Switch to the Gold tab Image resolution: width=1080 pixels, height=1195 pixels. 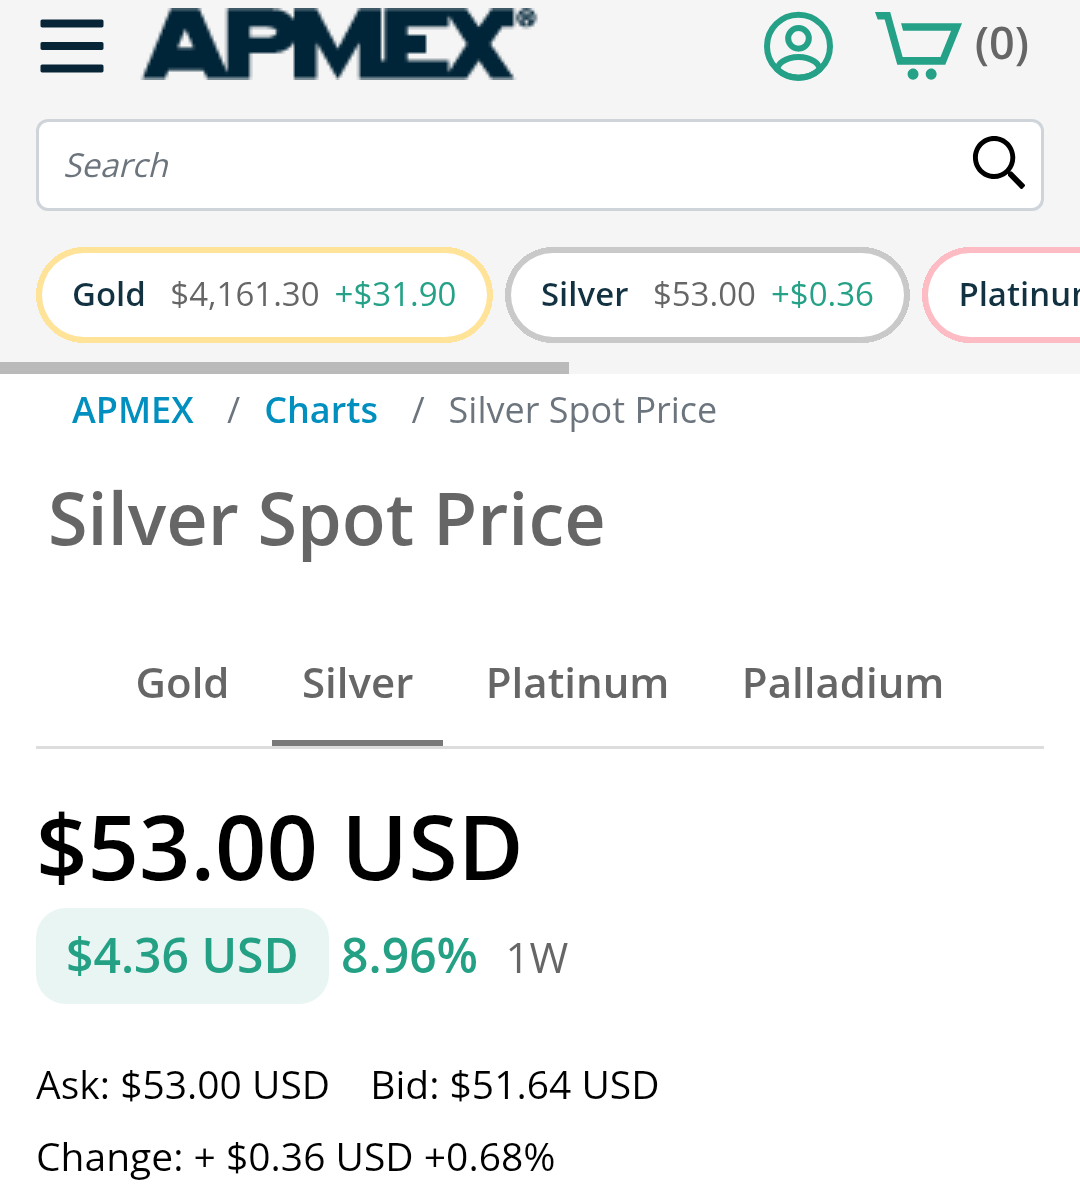182,684
